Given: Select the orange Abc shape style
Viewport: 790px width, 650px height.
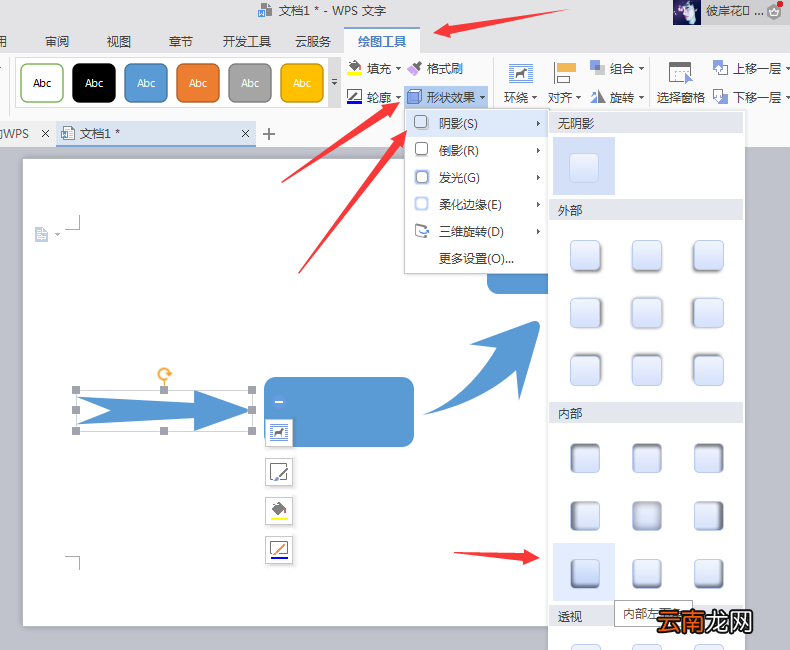Looking at the screenshot, I should click(x=198, y=83).
